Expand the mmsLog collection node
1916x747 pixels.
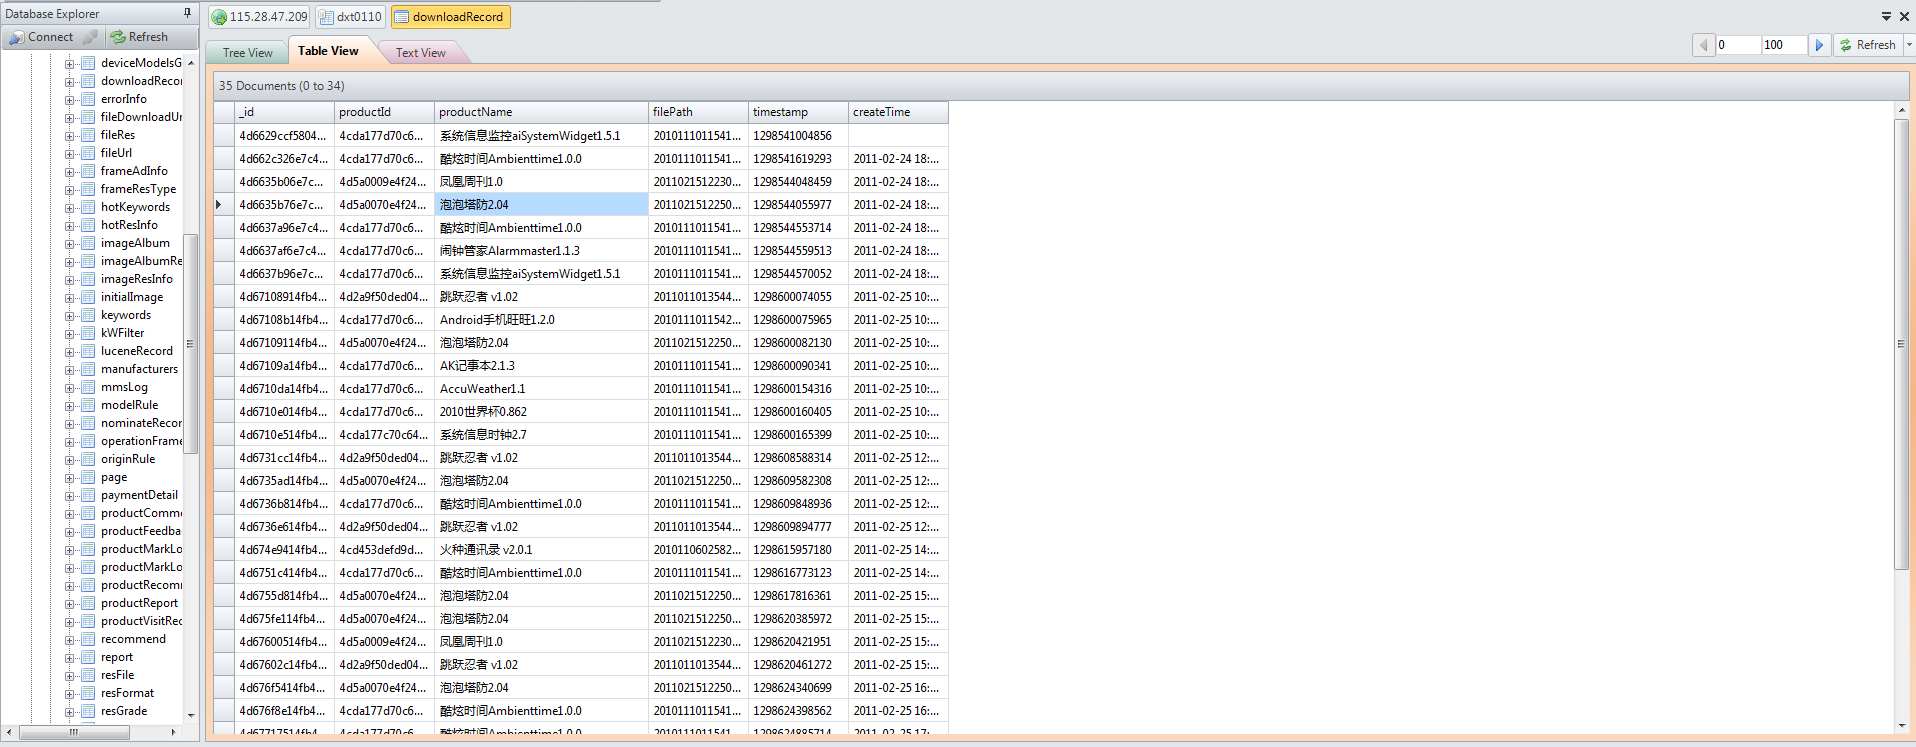tap(70, 387)
